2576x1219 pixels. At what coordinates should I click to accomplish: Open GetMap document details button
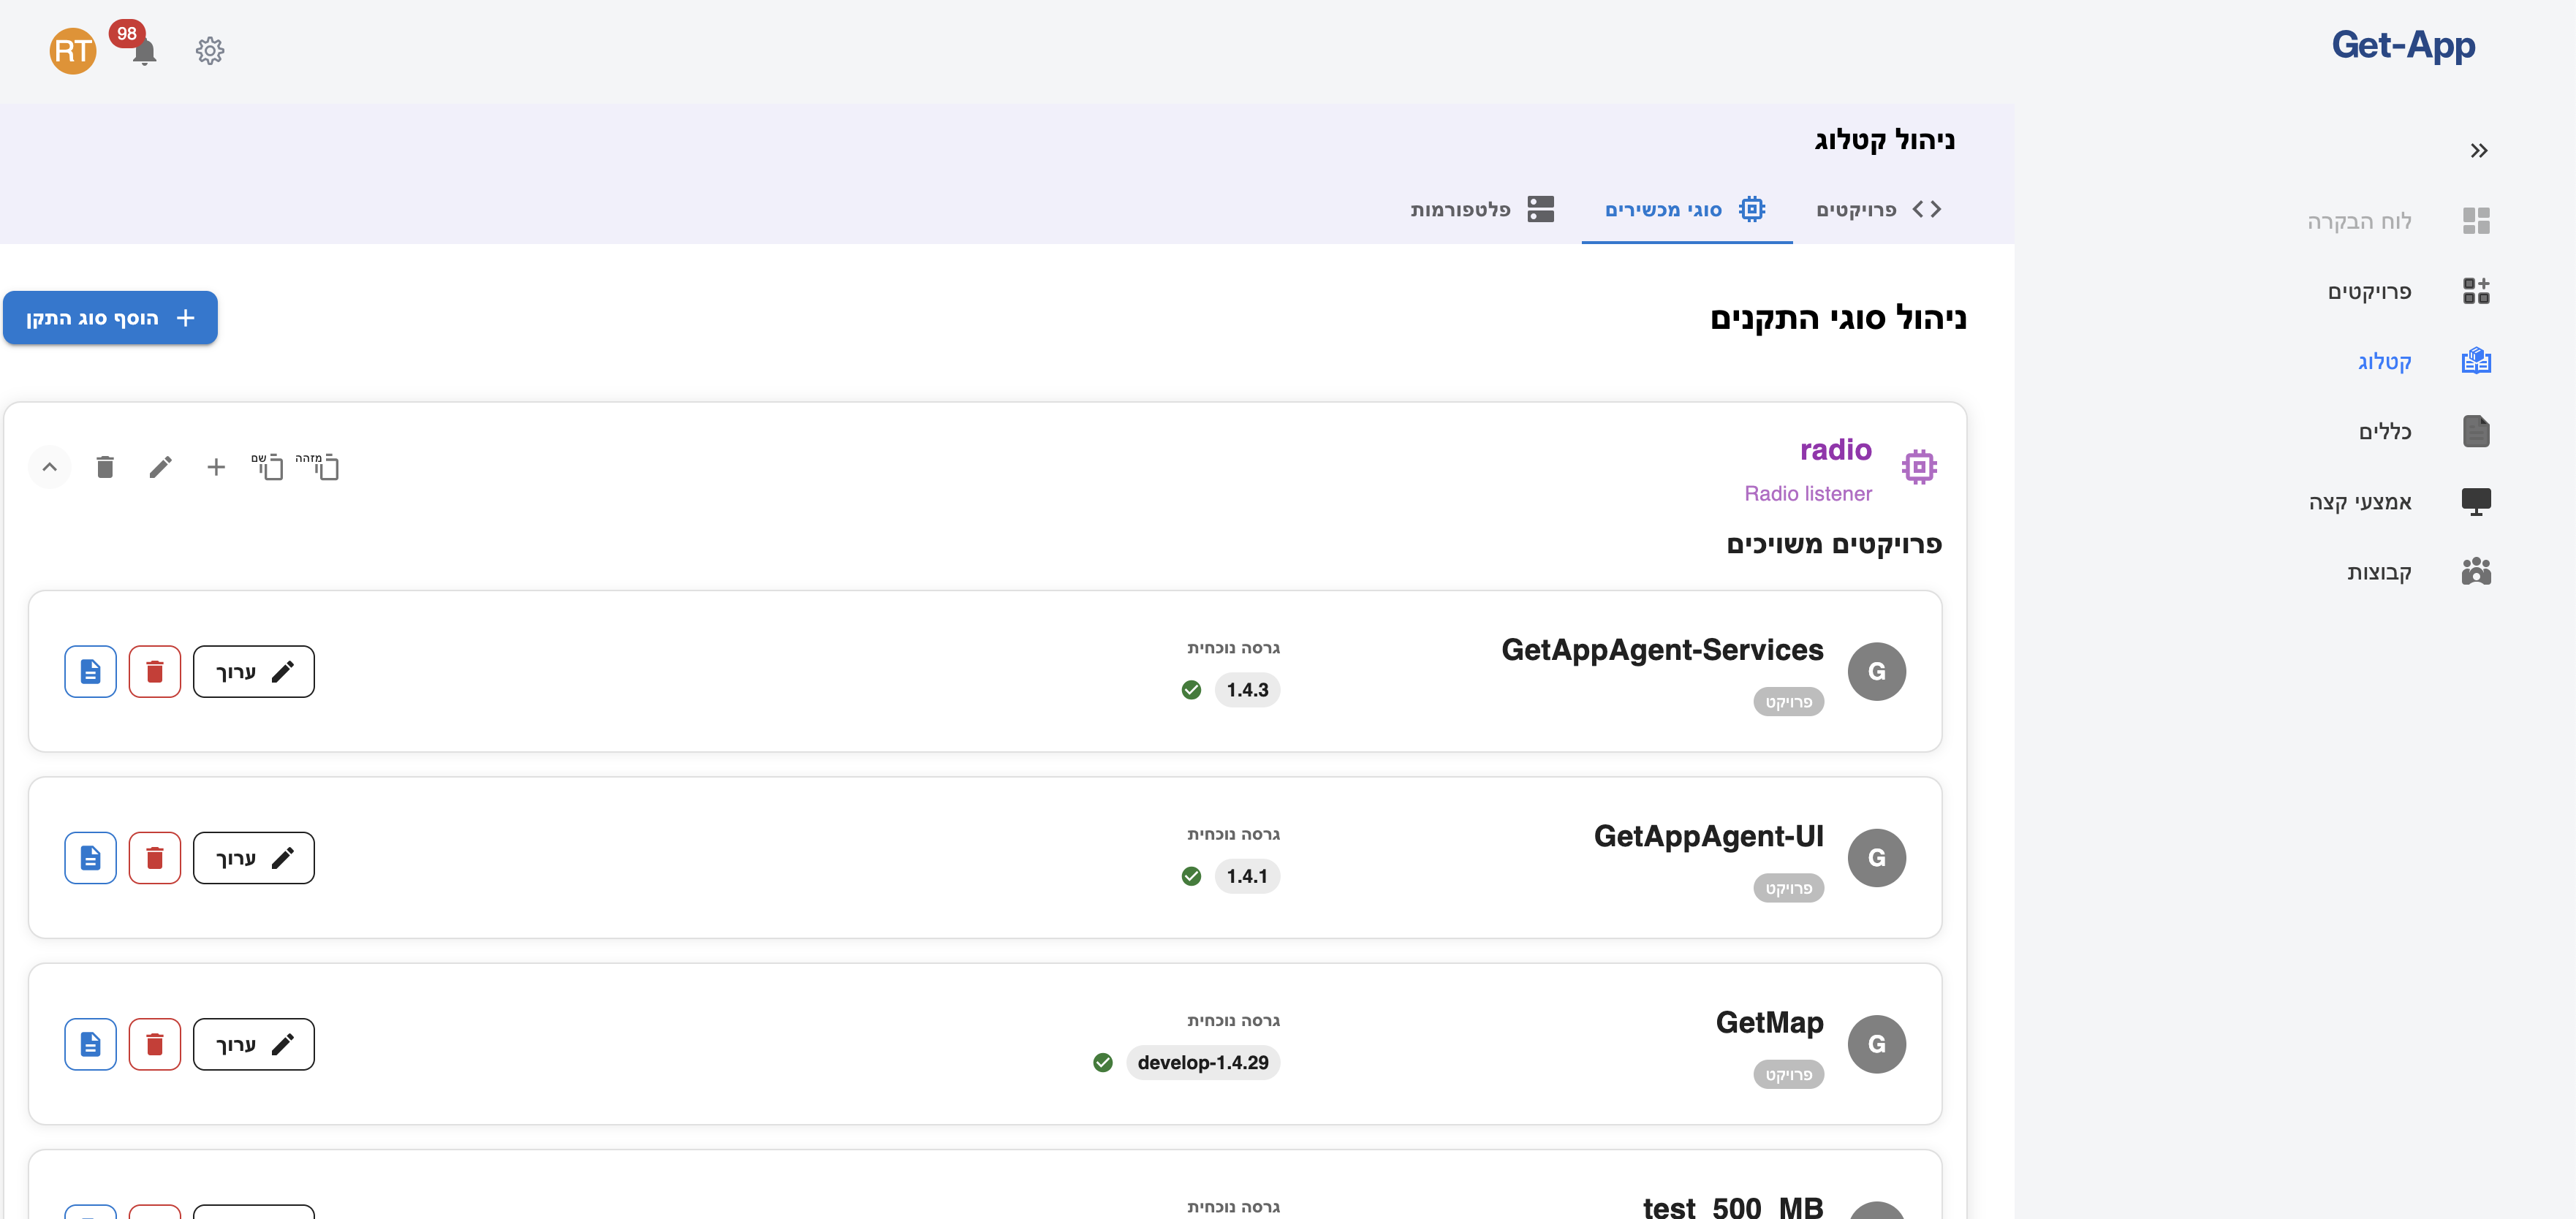(91, 1044)
